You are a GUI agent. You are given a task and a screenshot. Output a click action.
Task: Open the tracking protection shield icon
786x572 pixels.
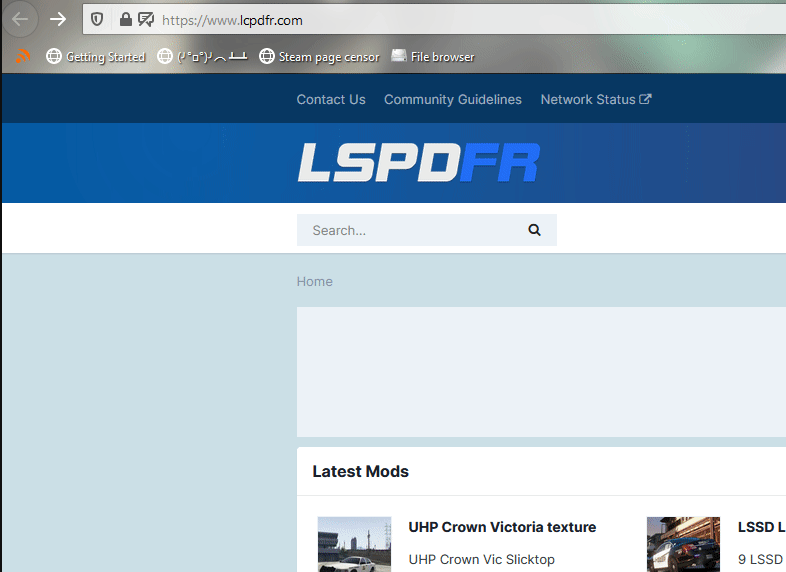[97, 20]
